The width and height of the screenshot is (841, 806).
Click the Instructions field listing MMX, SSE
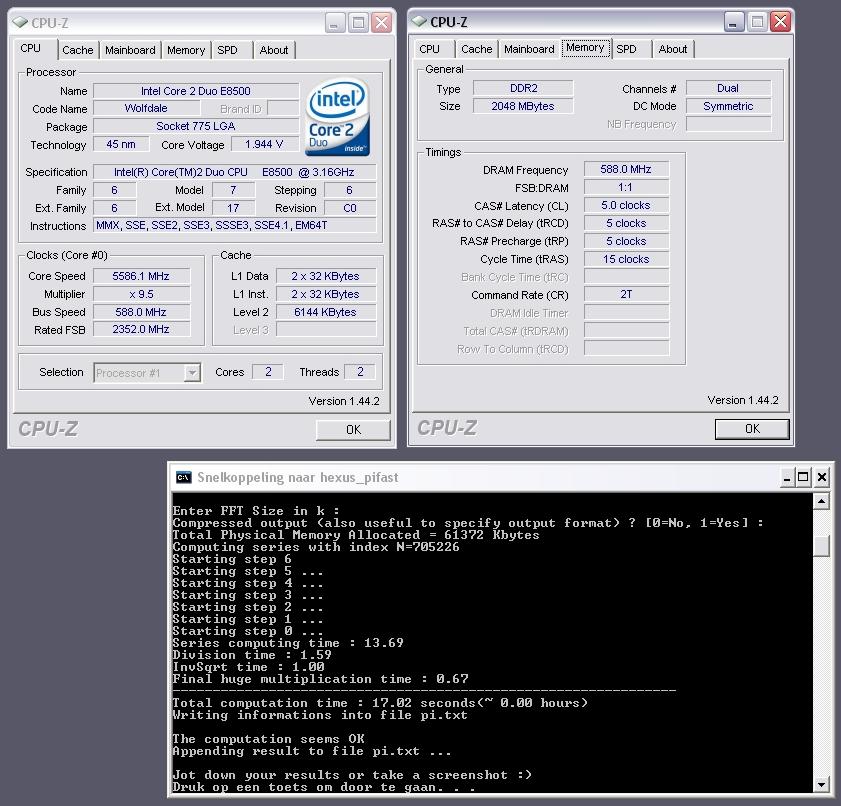235,225
